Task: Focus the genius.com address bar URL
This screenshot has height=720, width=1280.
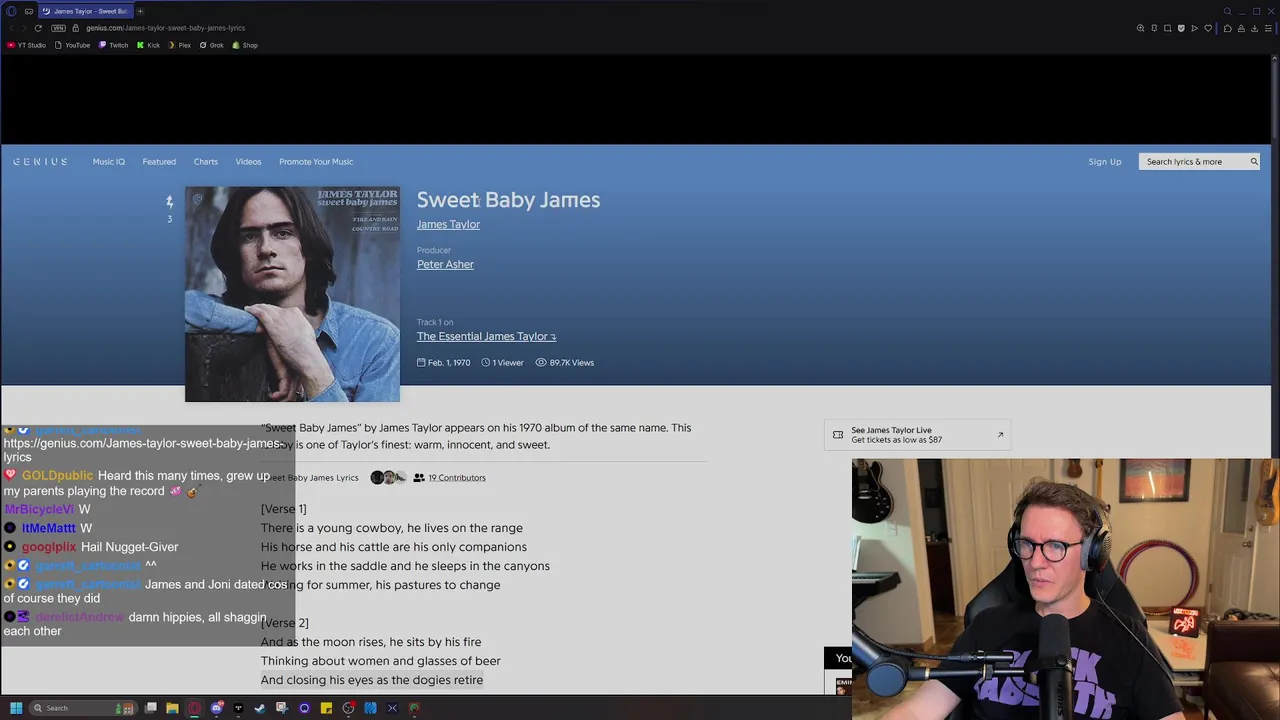Action: tap(166, 28)
